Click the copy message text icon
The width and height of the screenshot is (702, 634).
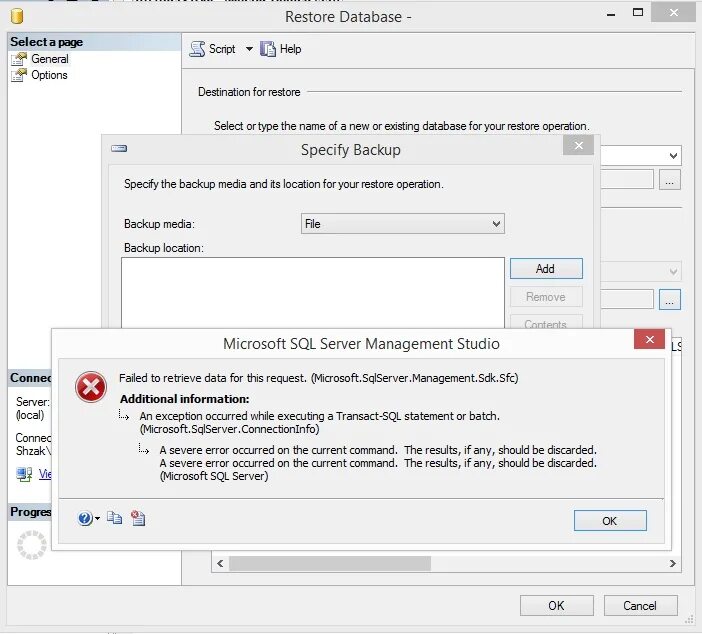pyautogui.click(x=115, y=518)
